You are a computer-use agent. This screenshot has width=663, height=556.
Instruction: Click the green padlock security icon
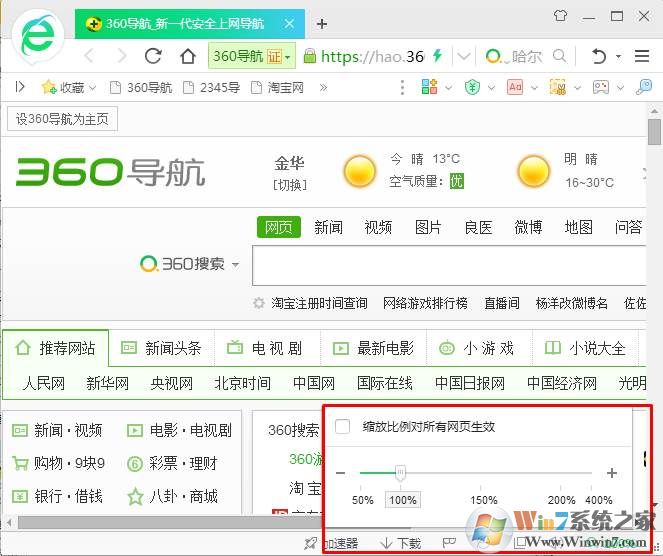point(310,56)
